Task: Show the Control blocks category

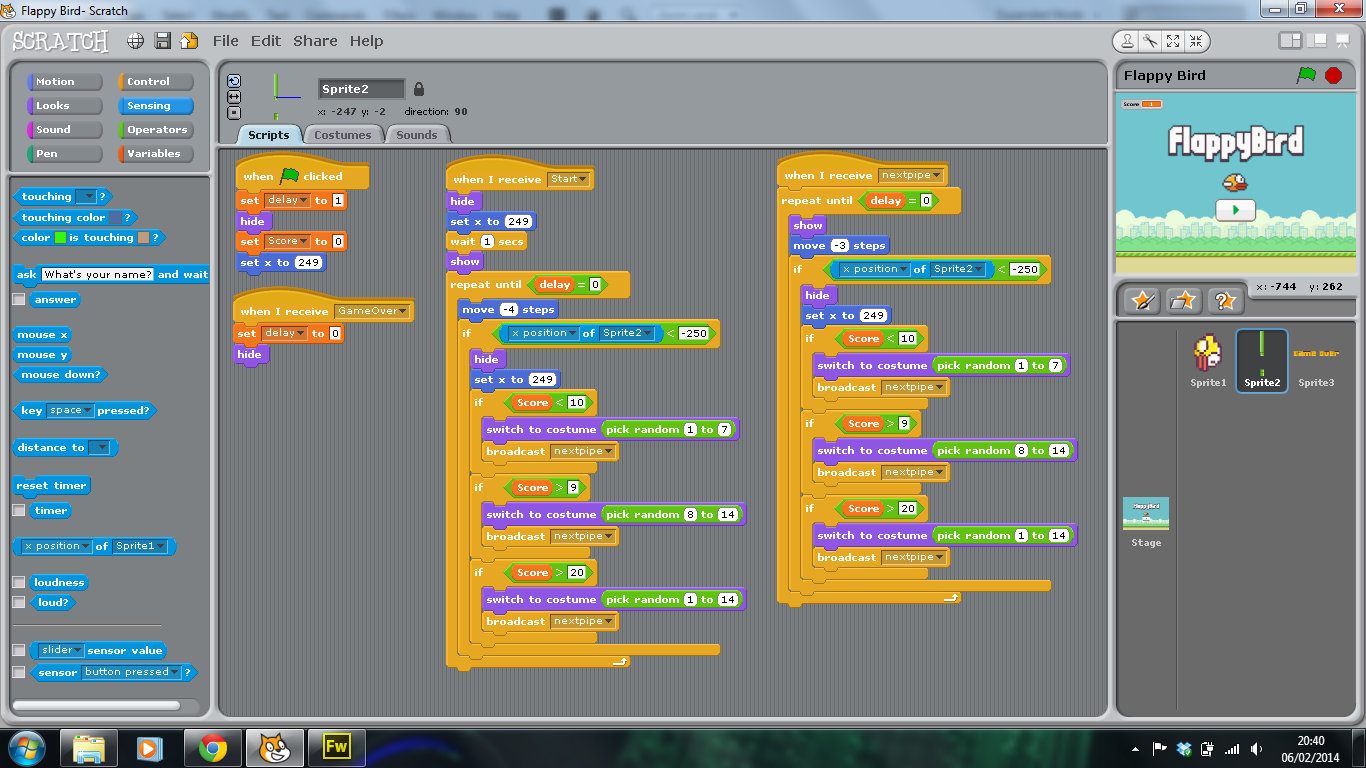Action: [156, 82]
